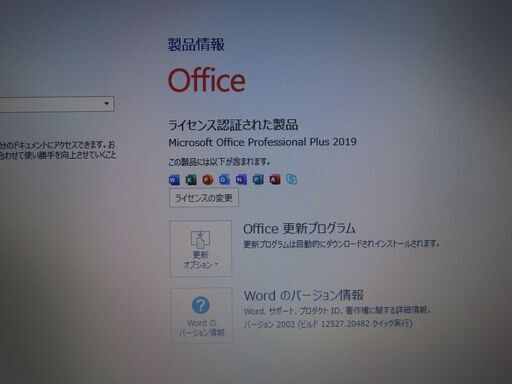Click the update download icon above 更新
512x384 pixels.
[200, 239]
